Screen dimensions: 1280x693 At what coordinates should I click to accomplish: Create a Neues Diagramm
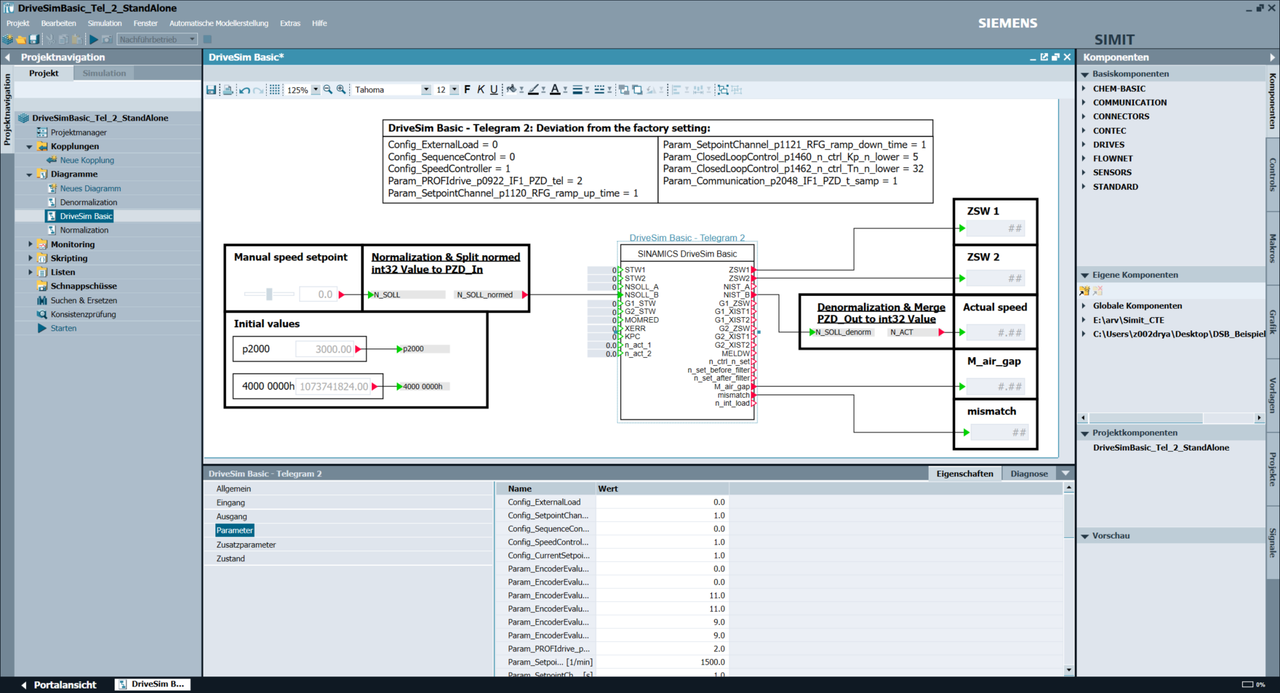coord(90,188)
